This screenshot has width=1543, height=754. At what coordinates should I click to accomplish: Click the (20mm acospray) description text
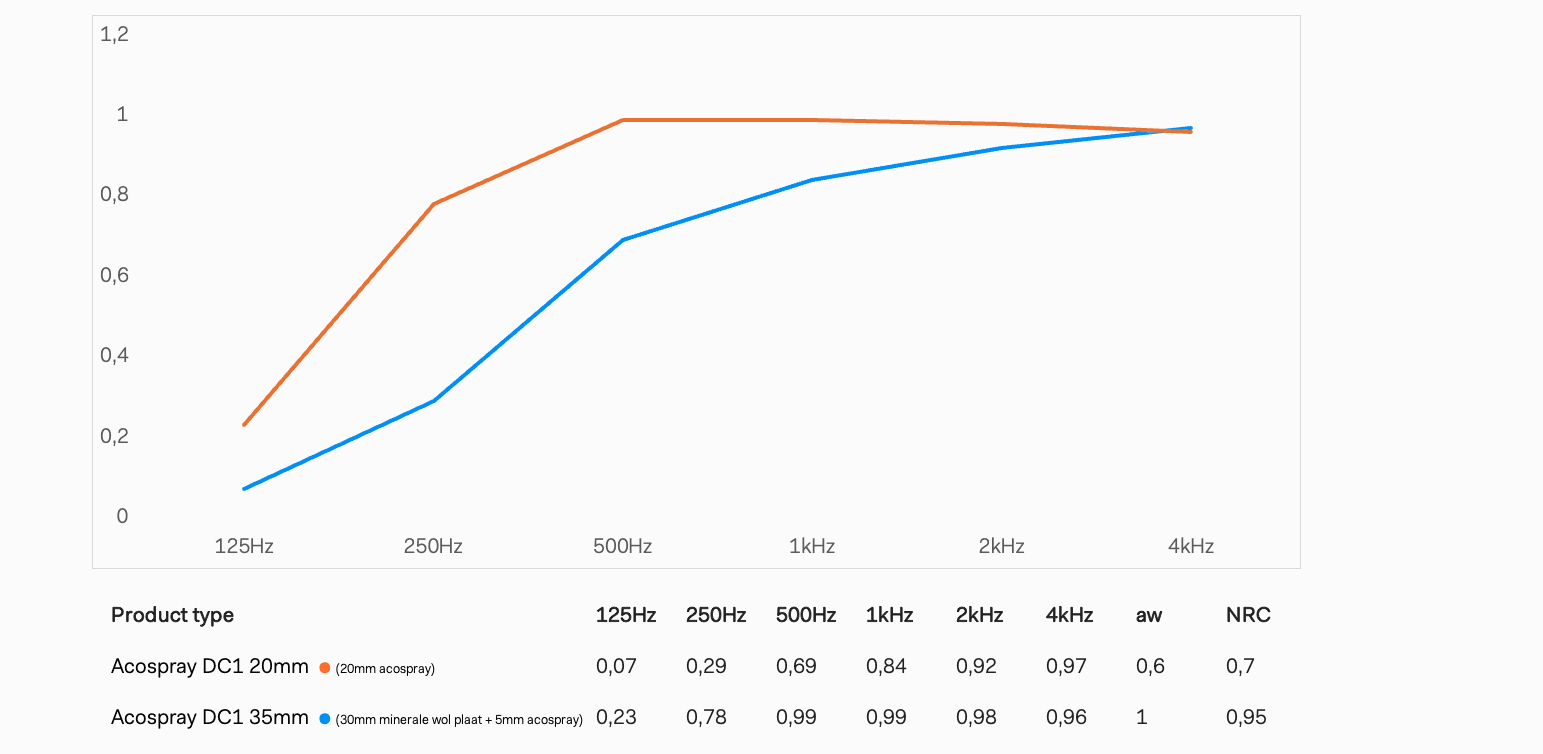pos(385,669)
